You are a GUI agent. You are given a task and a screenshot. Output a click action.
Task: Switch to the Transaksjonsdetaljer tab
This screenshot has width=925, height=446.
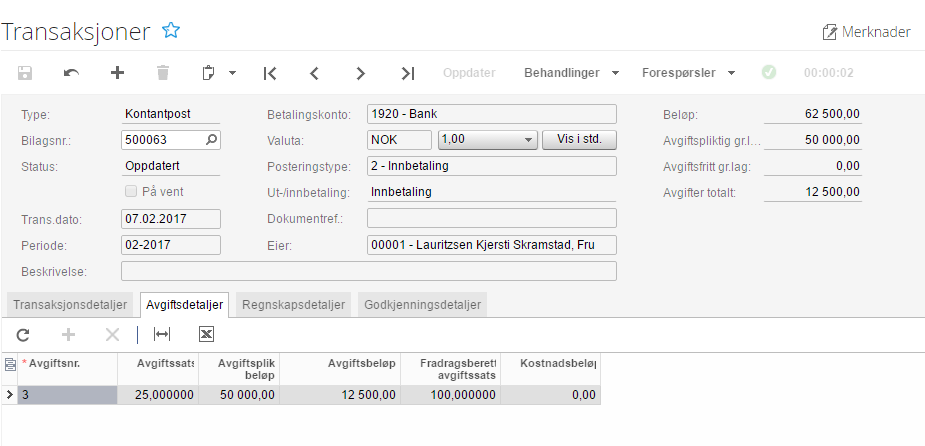[x=71, y=305]
